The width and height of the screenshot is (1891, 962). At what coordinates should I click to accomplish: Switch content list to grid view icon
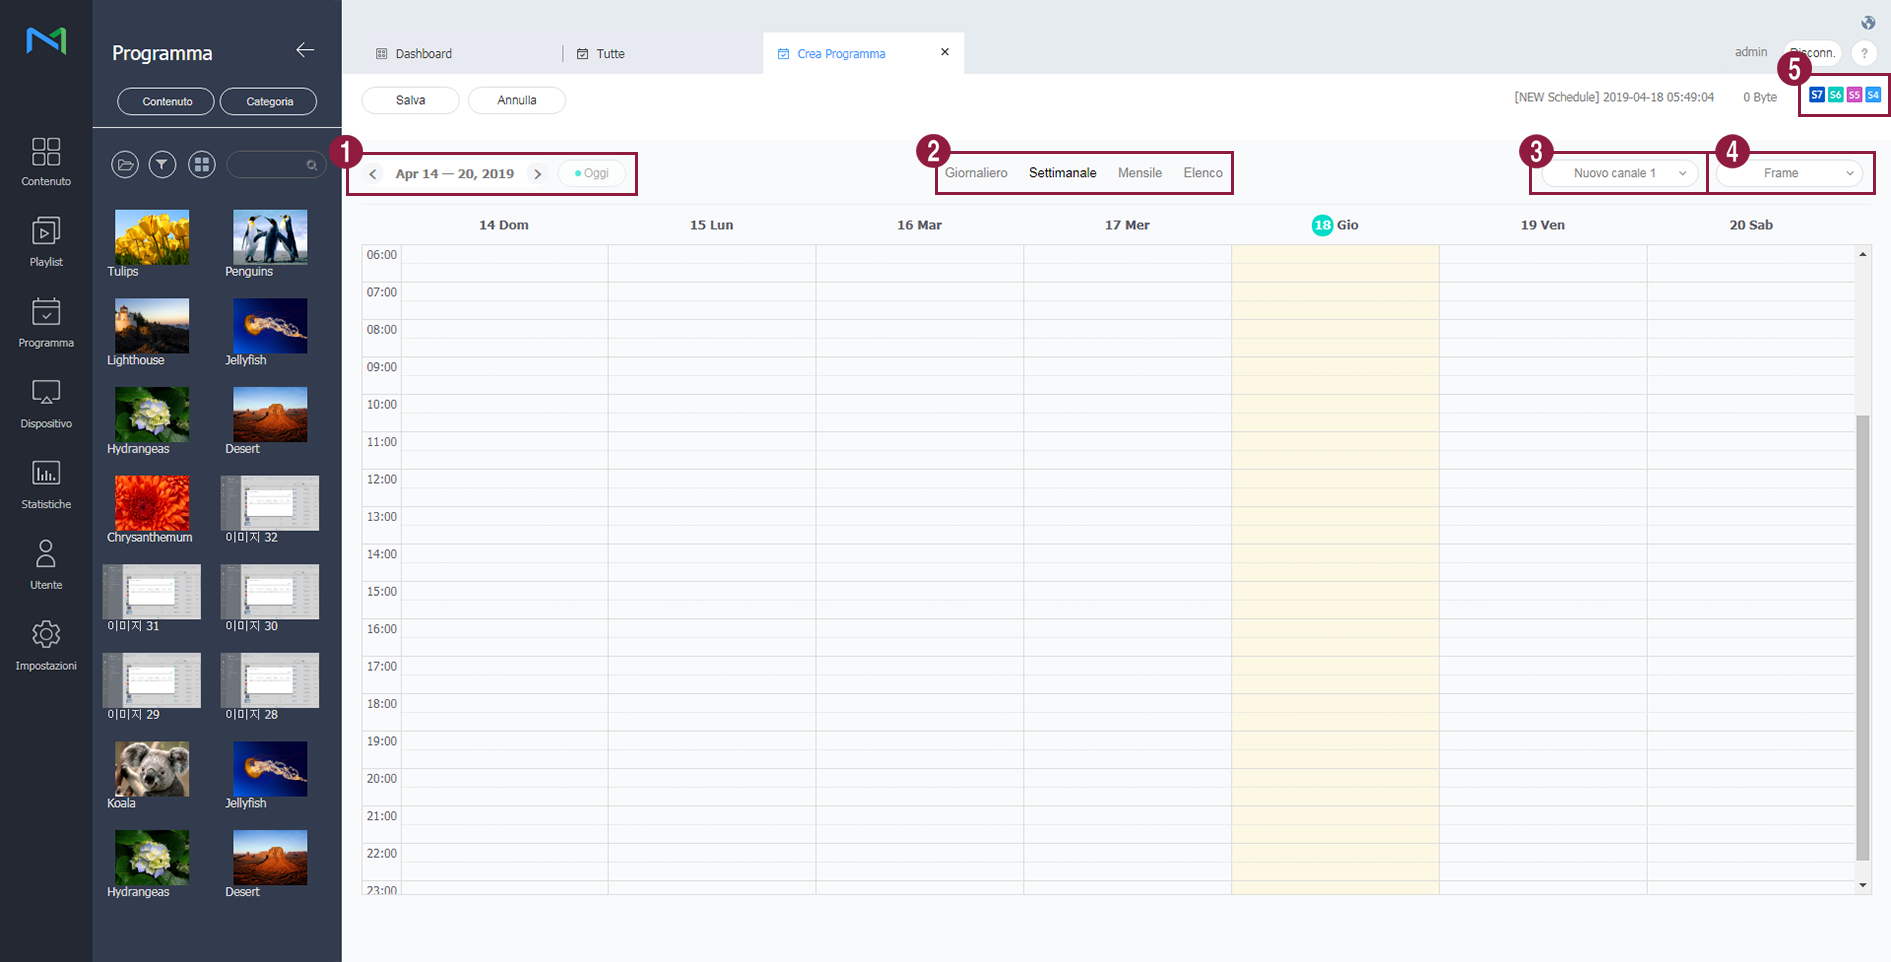click(202, 165)
